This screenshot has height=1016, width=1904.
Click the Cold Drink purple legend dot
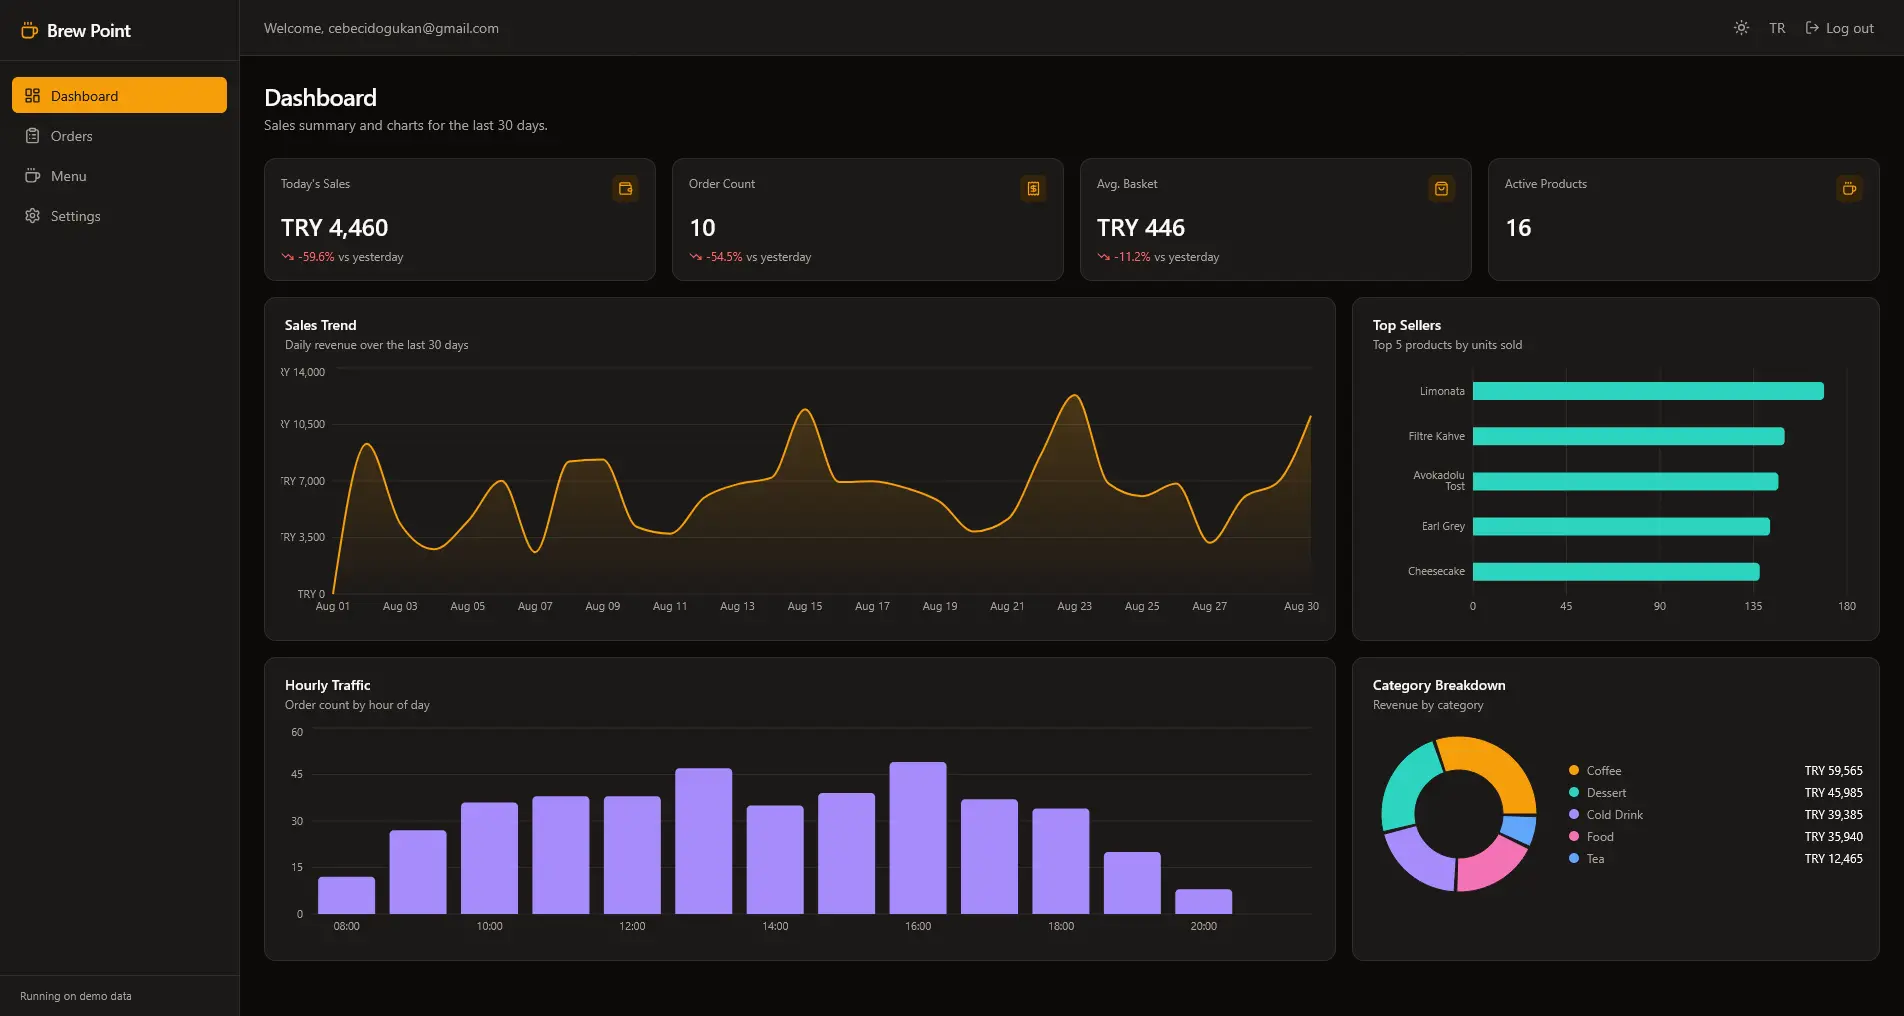1574,814
